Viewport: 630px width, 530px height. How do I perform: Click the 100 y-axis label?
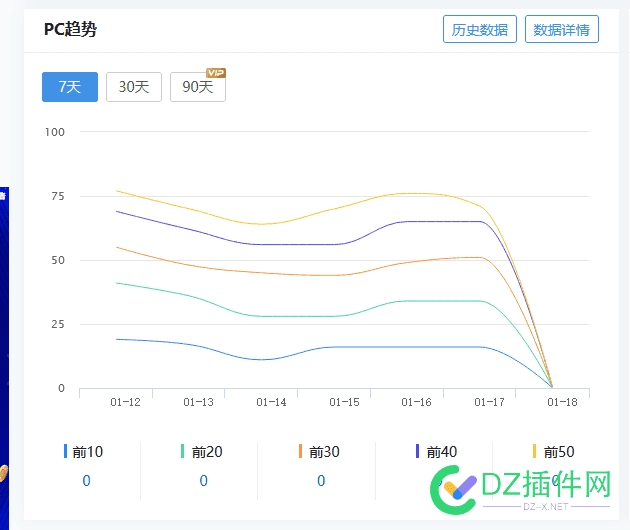(55, 132)
